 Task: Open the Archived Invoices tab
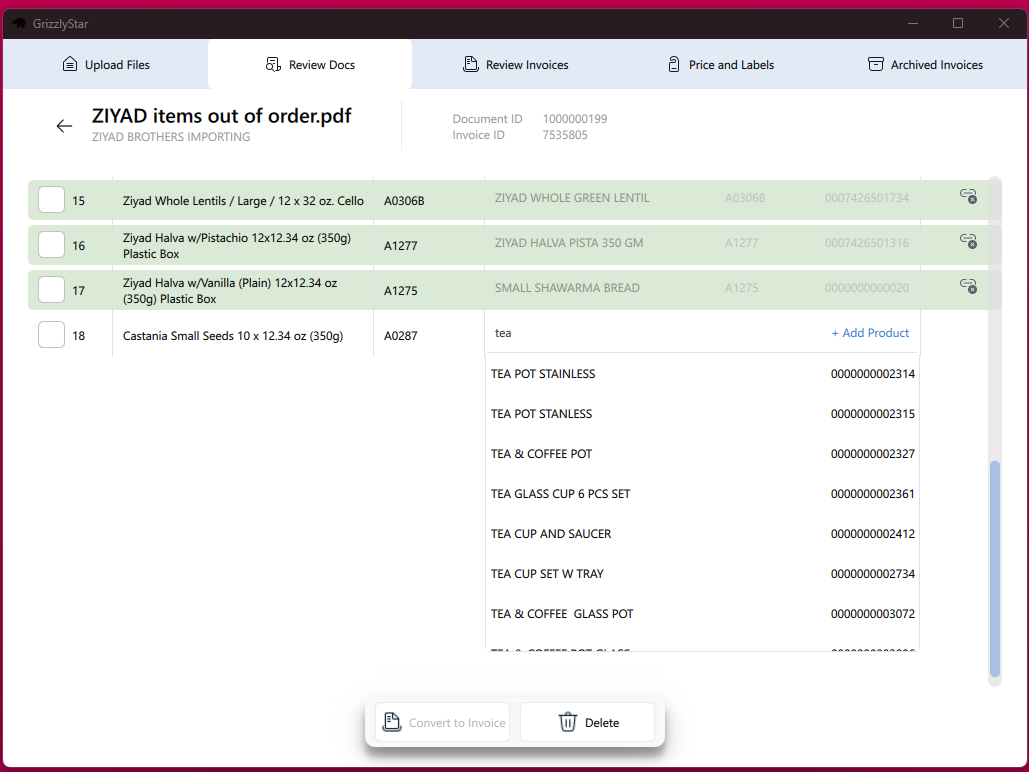(x=925, y=64)
